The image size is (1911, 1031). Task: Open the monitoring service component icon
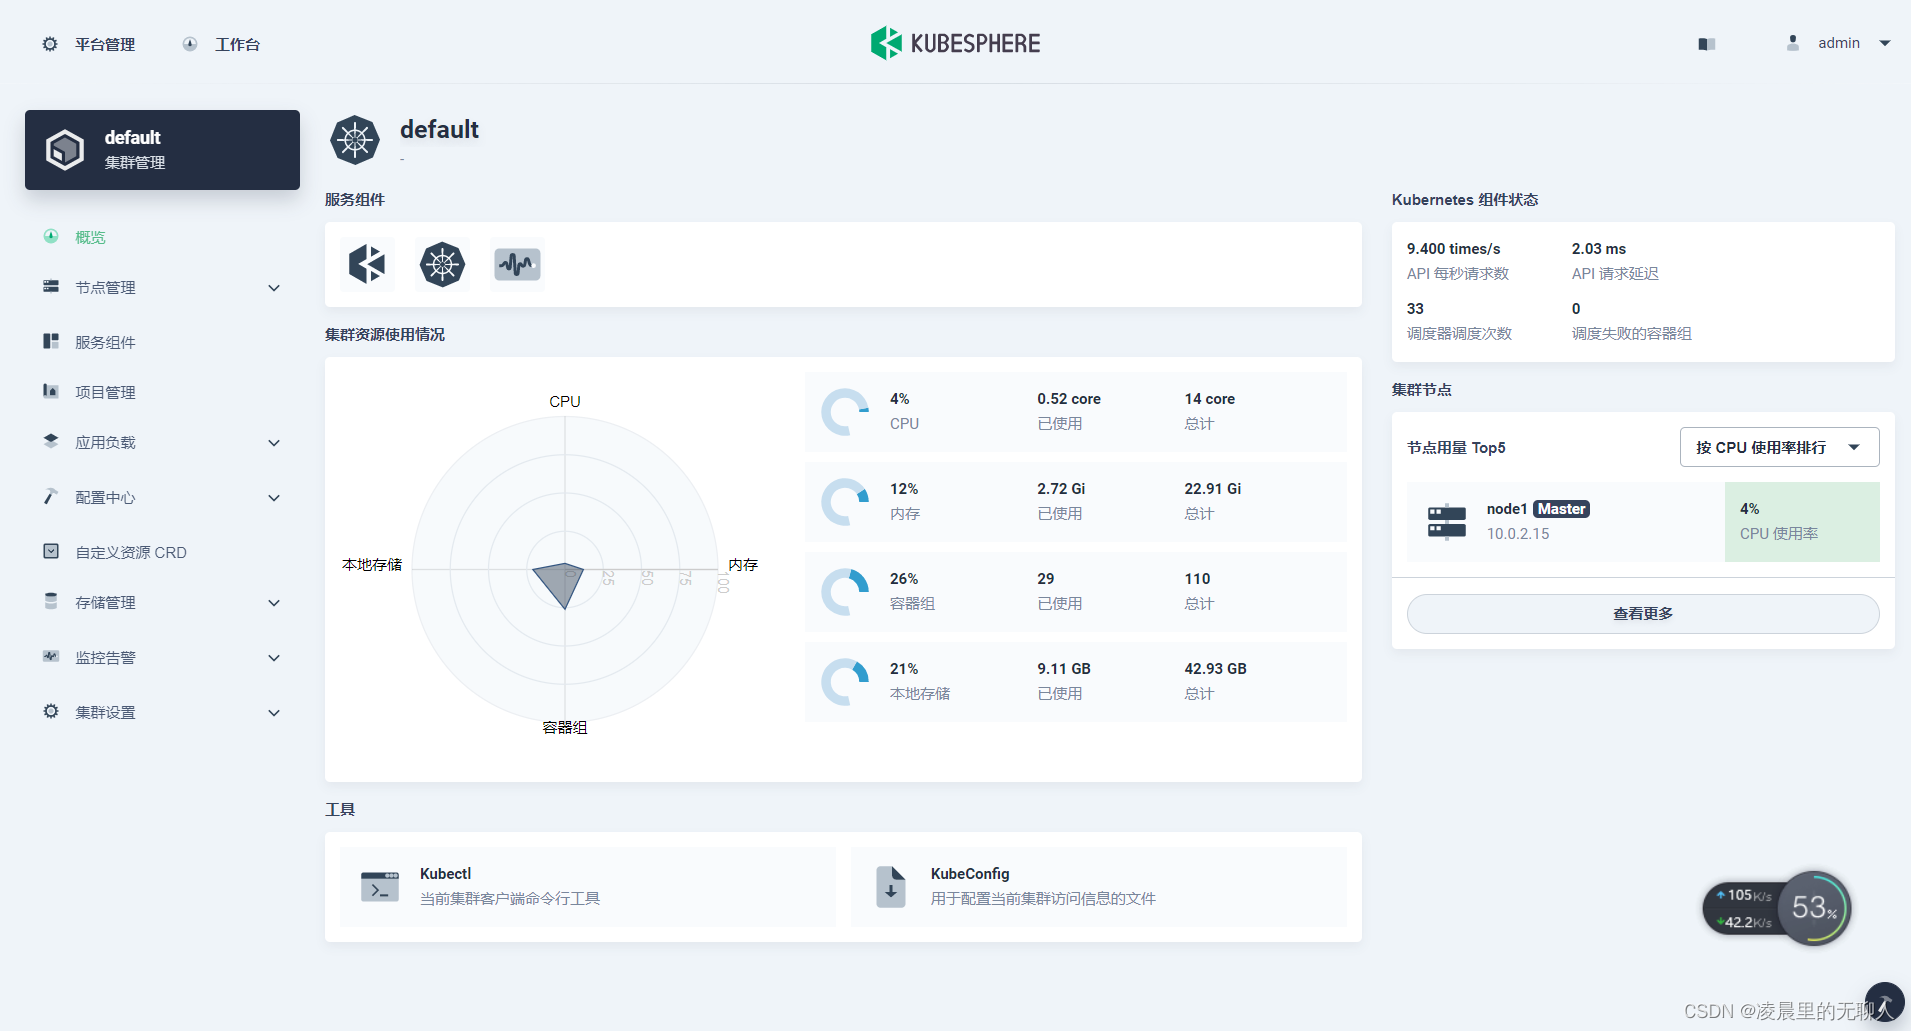(517, 264)
